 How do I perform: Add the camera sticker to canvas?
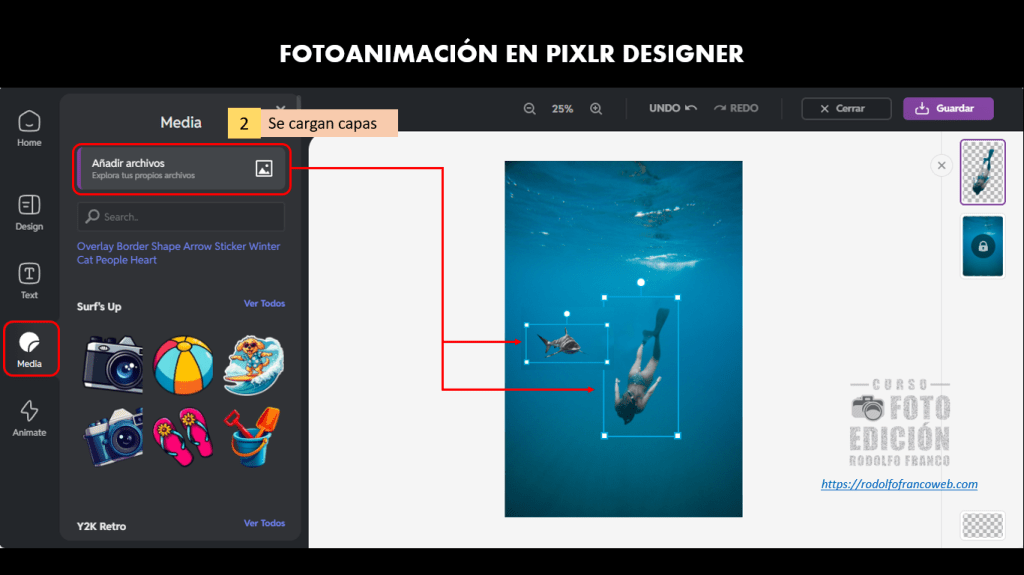coord(112,363)
